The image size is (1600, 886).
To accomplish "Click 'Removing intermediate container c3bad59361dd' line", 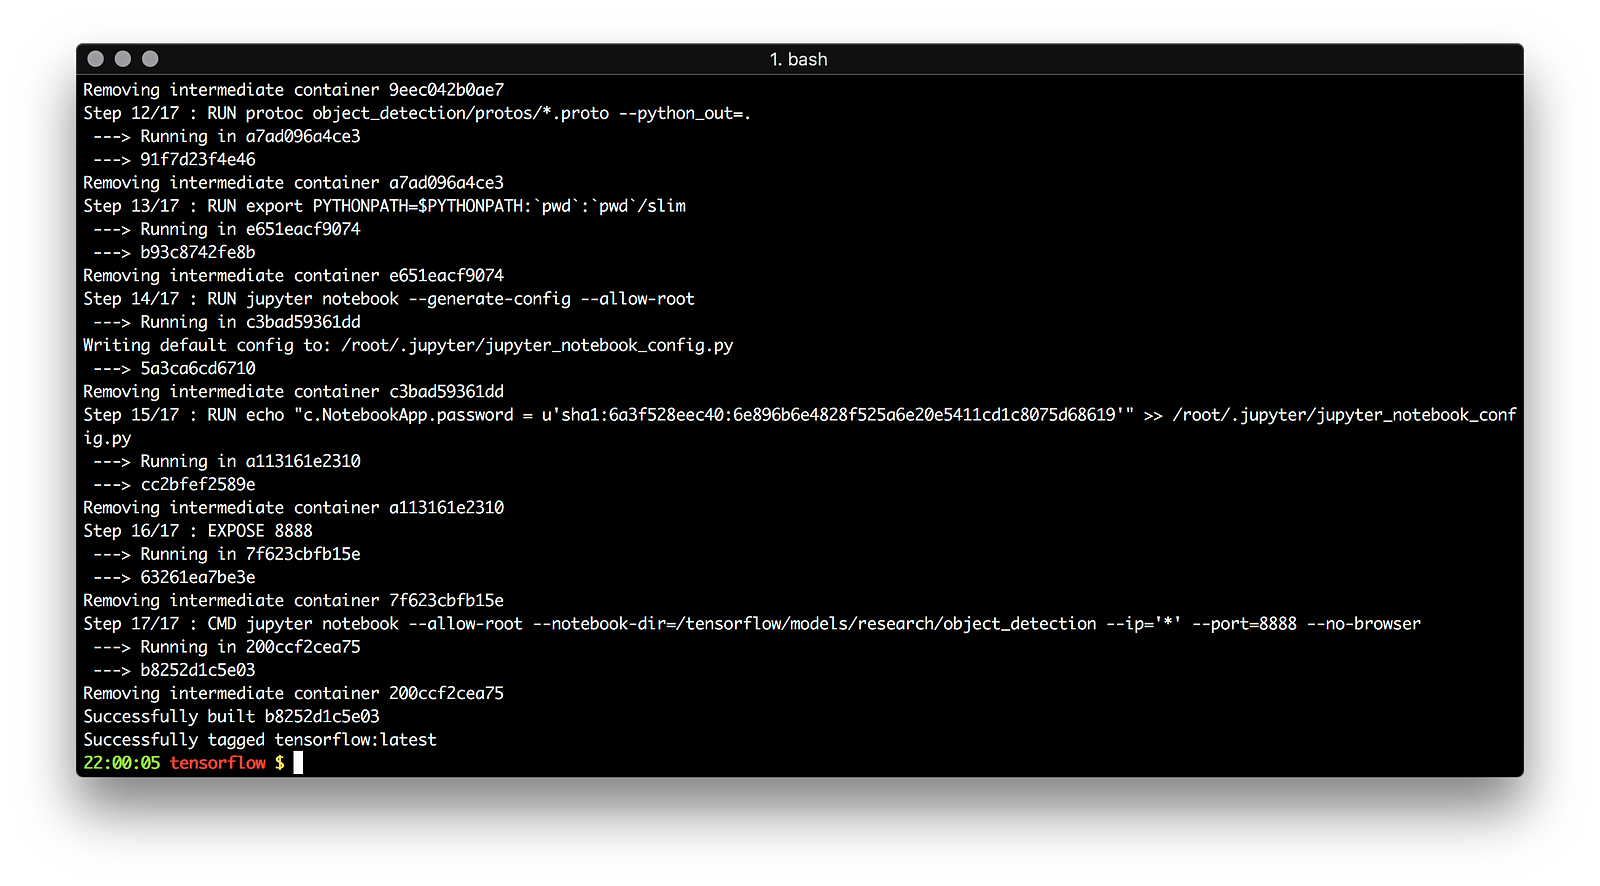I will pos(293,392).
